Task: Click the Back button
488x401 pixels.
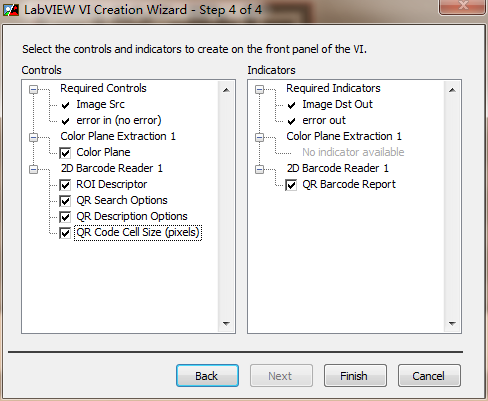Action: (207, 376)
